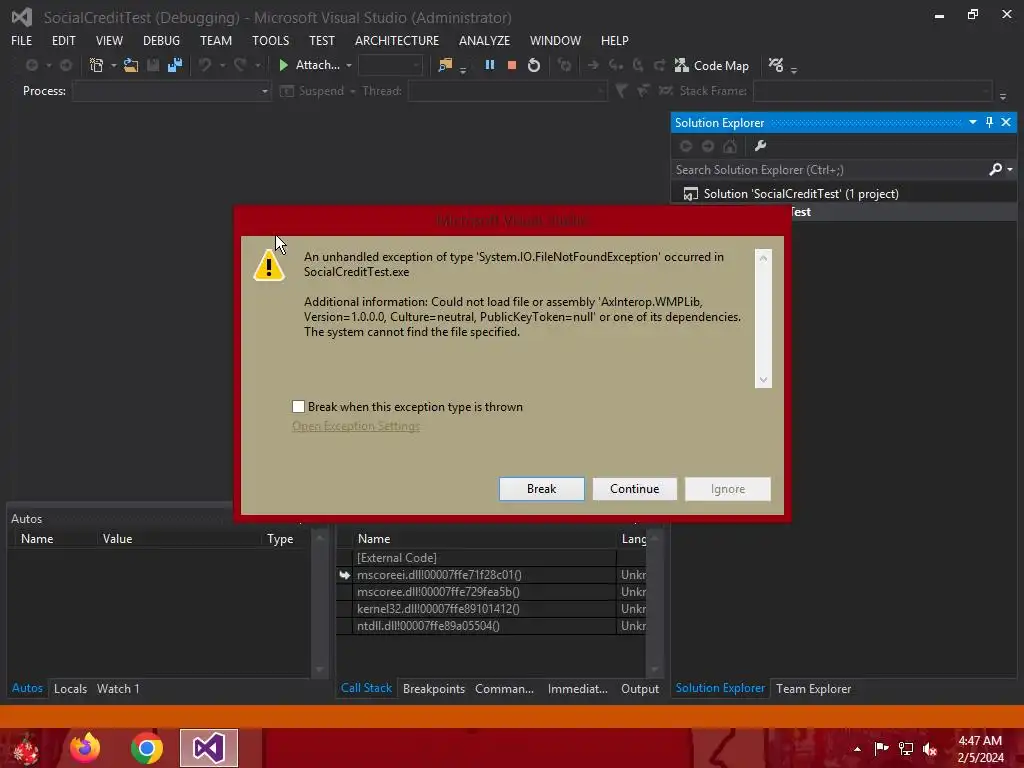
Task: Check Break when this exception type is thrown
Action: (298, 407)
